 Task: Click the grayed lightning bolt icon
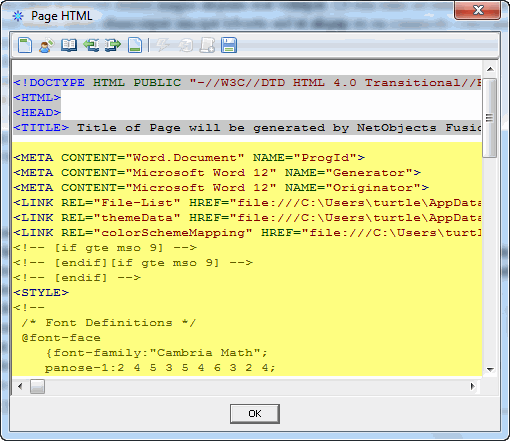[x=163, y=45]
